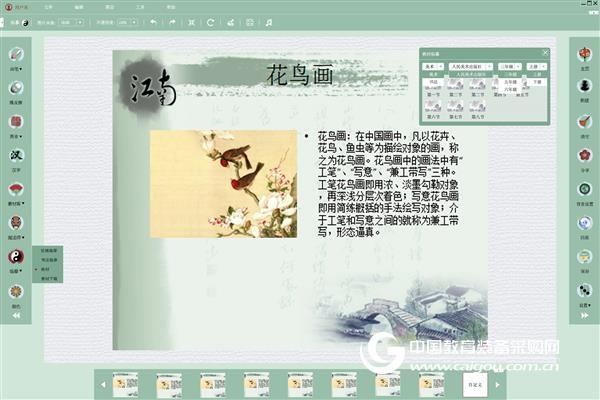
Task: Click the green jade disc icon
Action: pos(584,189)
